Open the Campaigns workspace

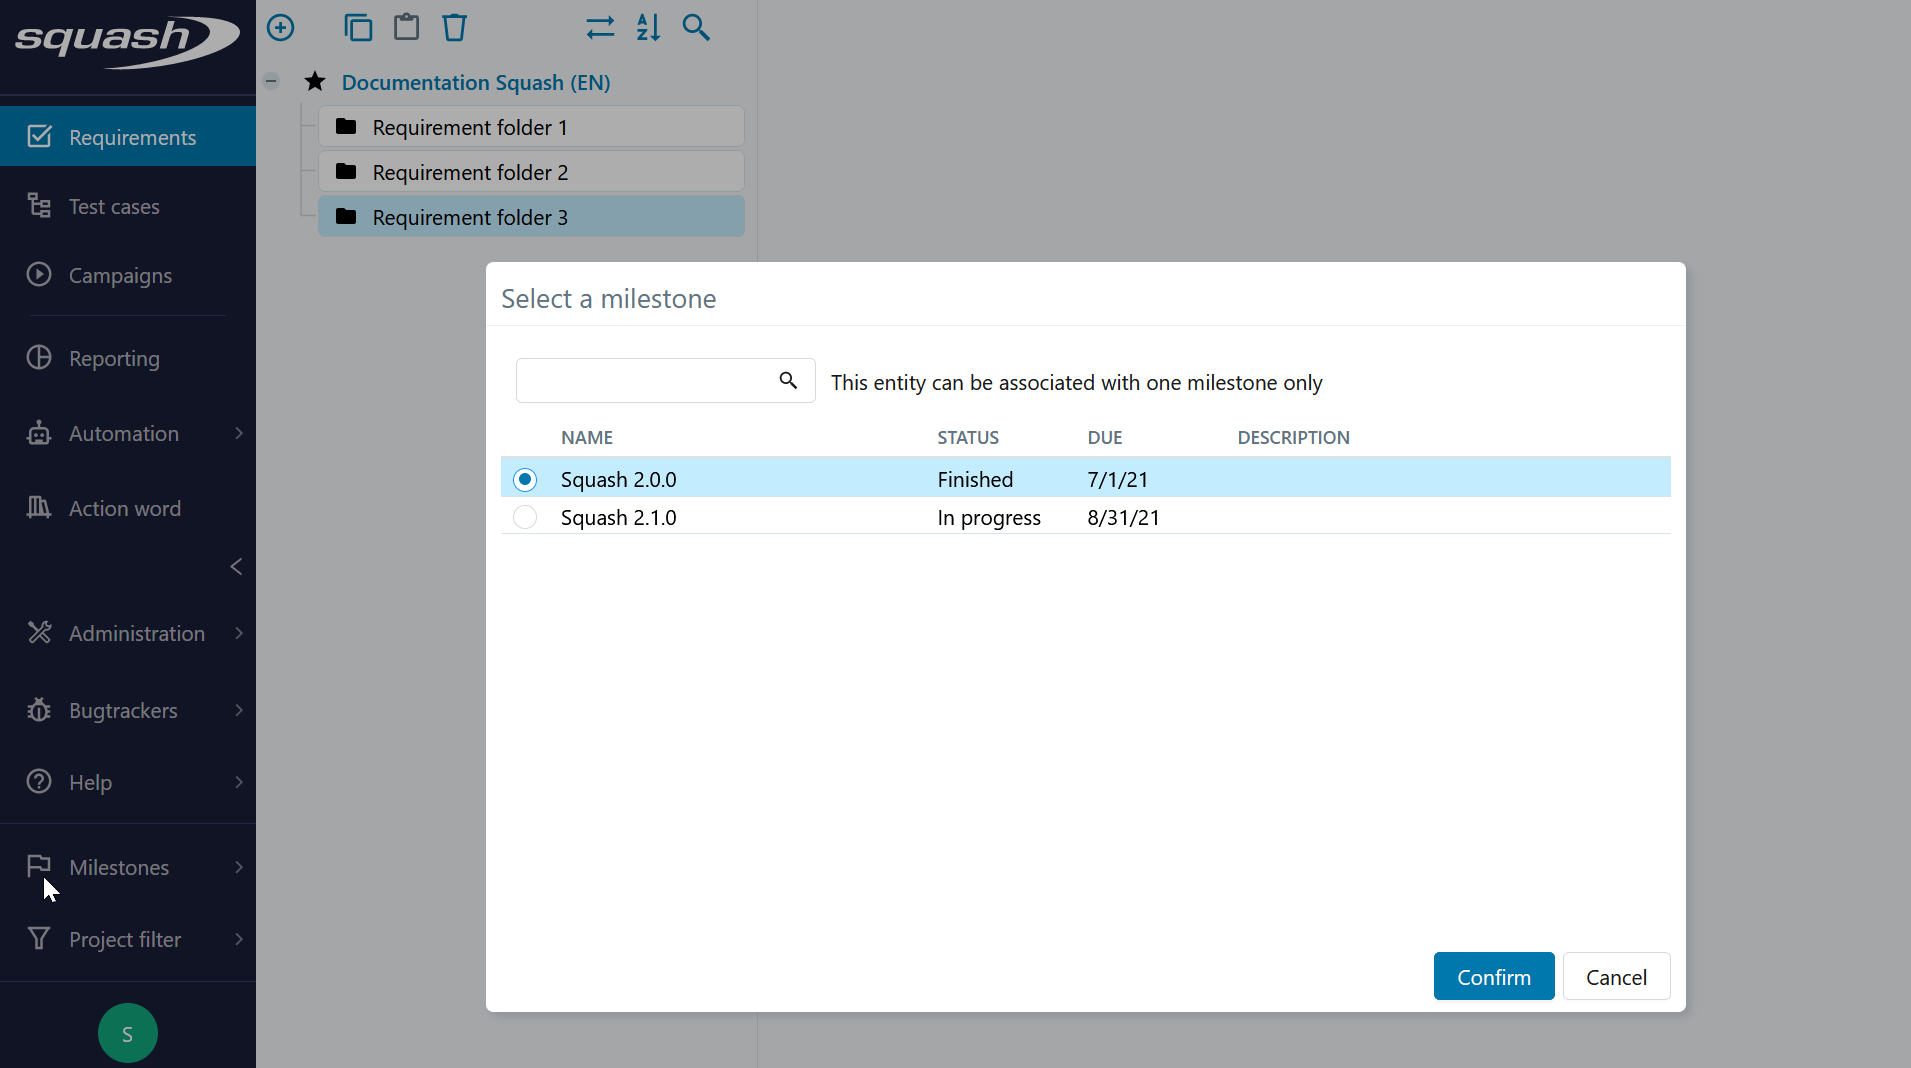(120, 276)
